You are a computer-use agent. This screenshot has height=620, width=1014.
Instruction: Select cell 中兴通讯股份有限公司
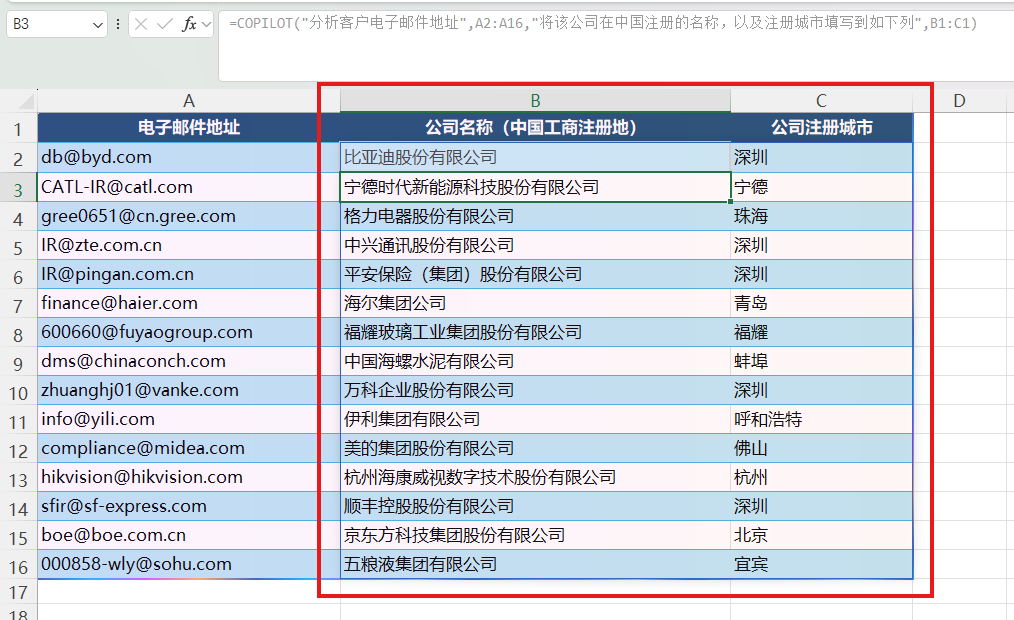(x=535, y=245)
